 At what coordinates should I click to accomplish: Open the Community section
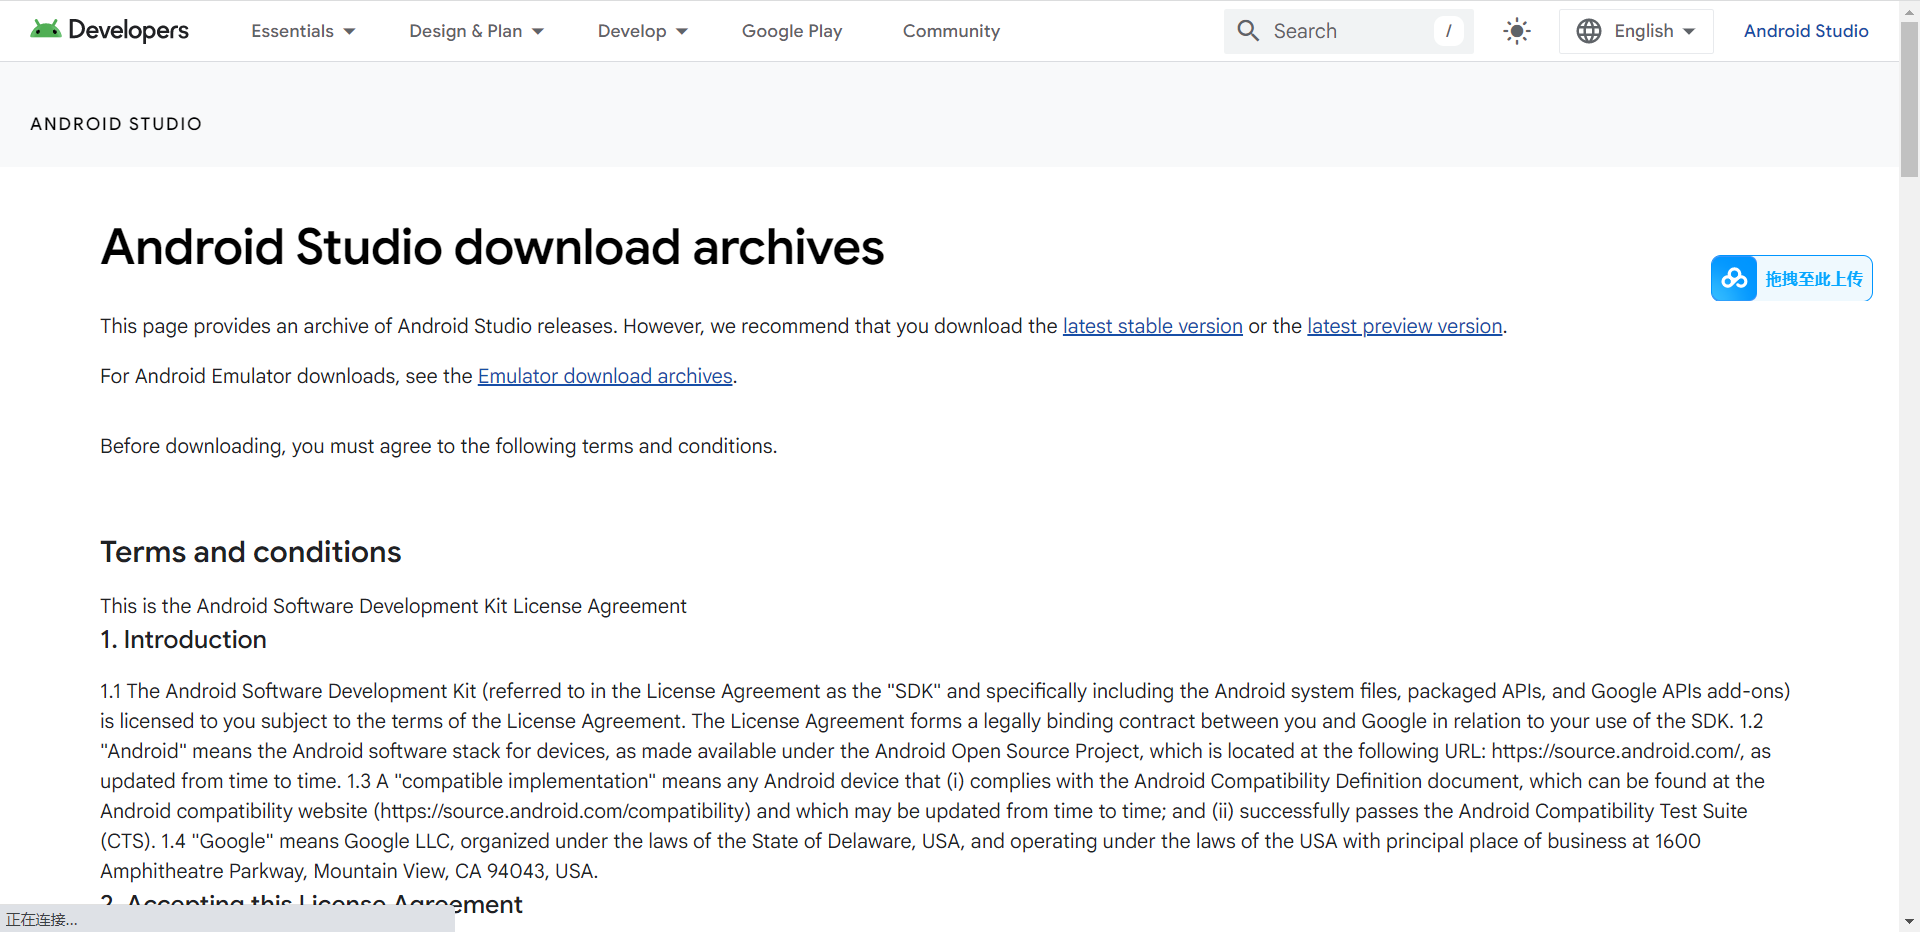coord(950,31)
